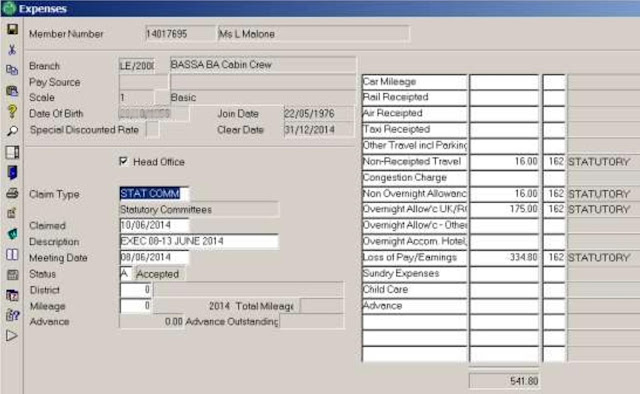Image resolution: width=640 pixels, height=394 pixels.
Task: Click the magnifying glass search icon
Action: click(x=12, y=131)
